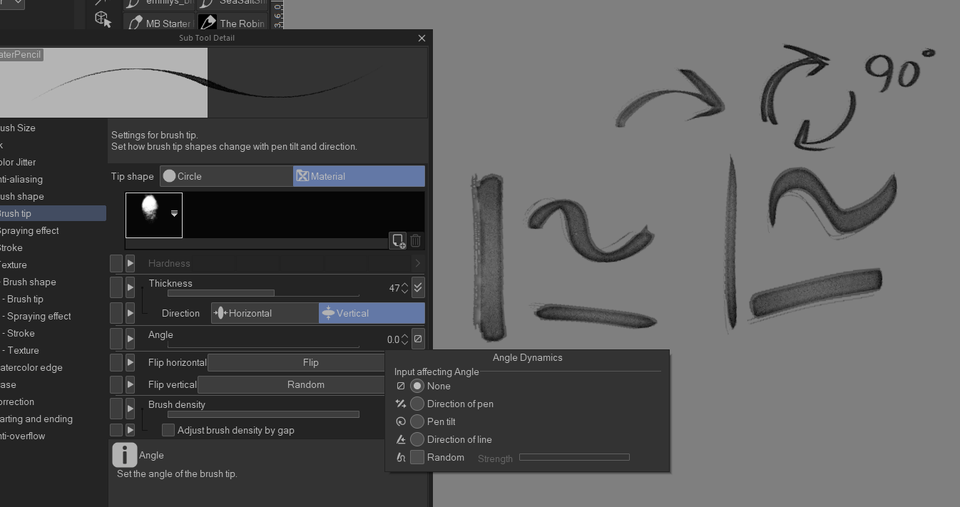
Task: Delete the selected brush tip material
Action: coord(416,241)
